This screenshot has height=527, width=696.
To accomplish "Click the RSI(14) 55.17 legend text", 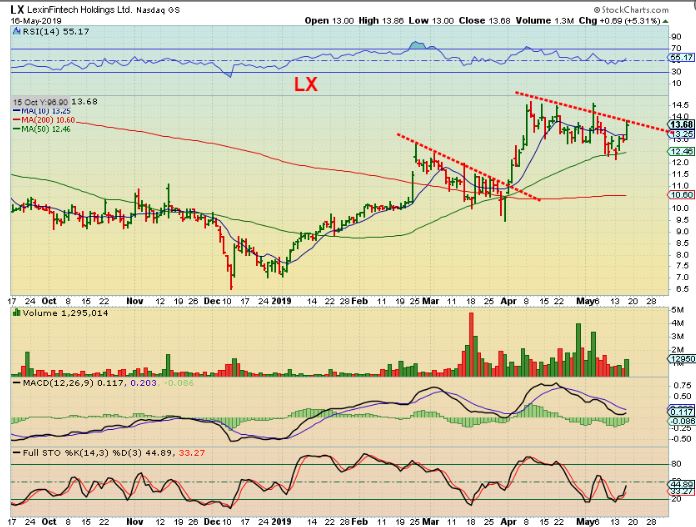I will coord(55,32).
